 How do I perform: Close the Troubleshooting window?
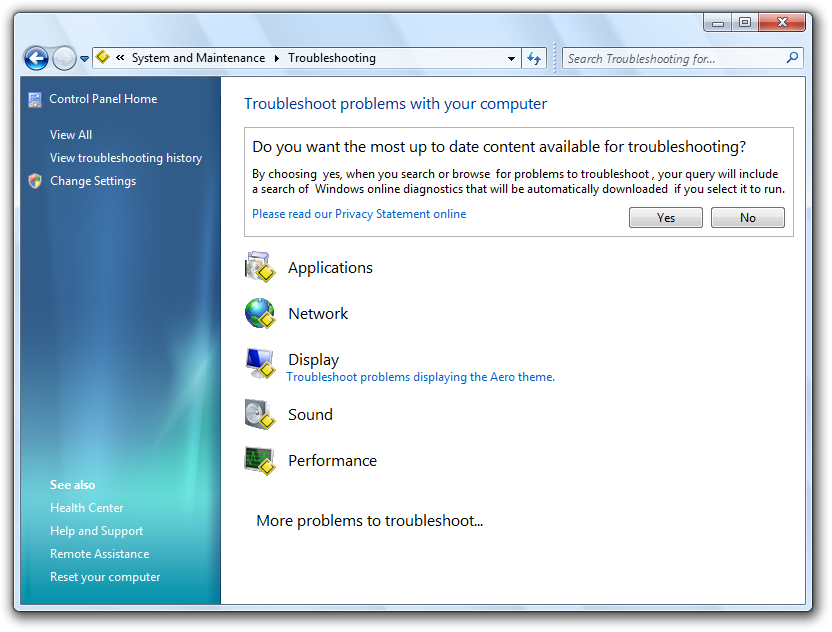click(x=782, y=22)
